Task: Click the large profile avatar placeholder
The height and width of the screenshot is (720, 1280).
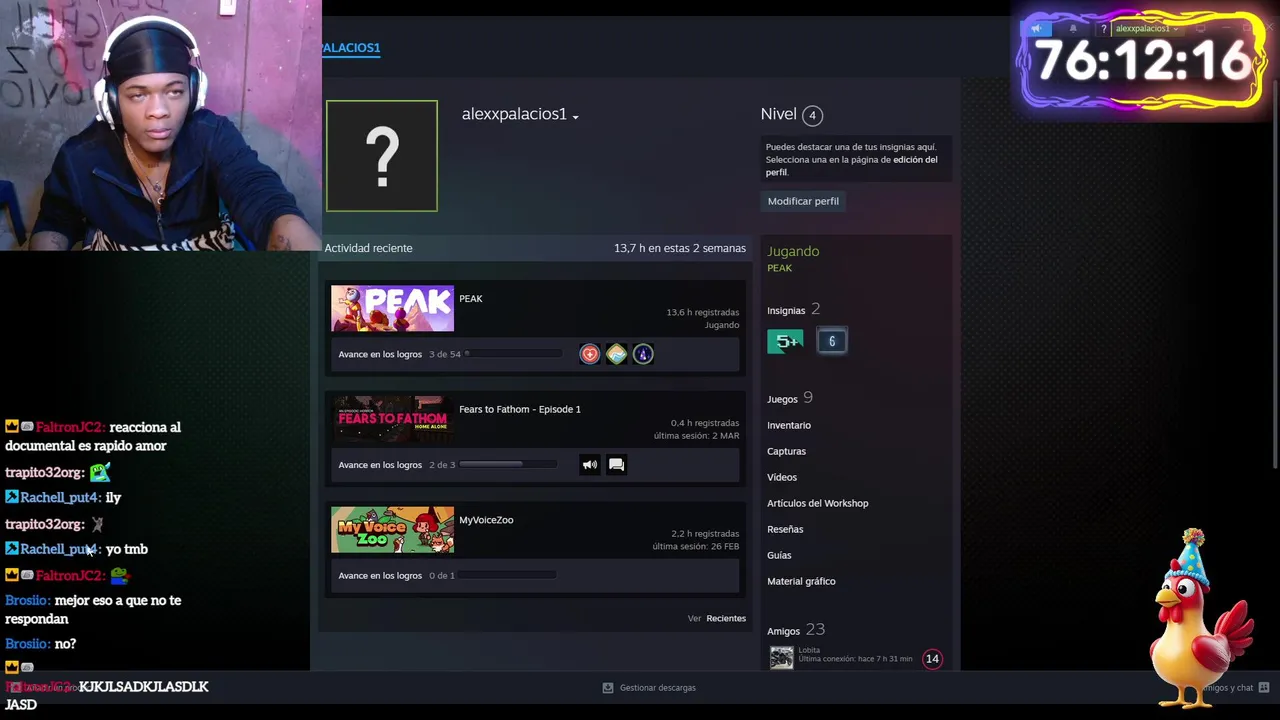Action: (x=382, y=156)
